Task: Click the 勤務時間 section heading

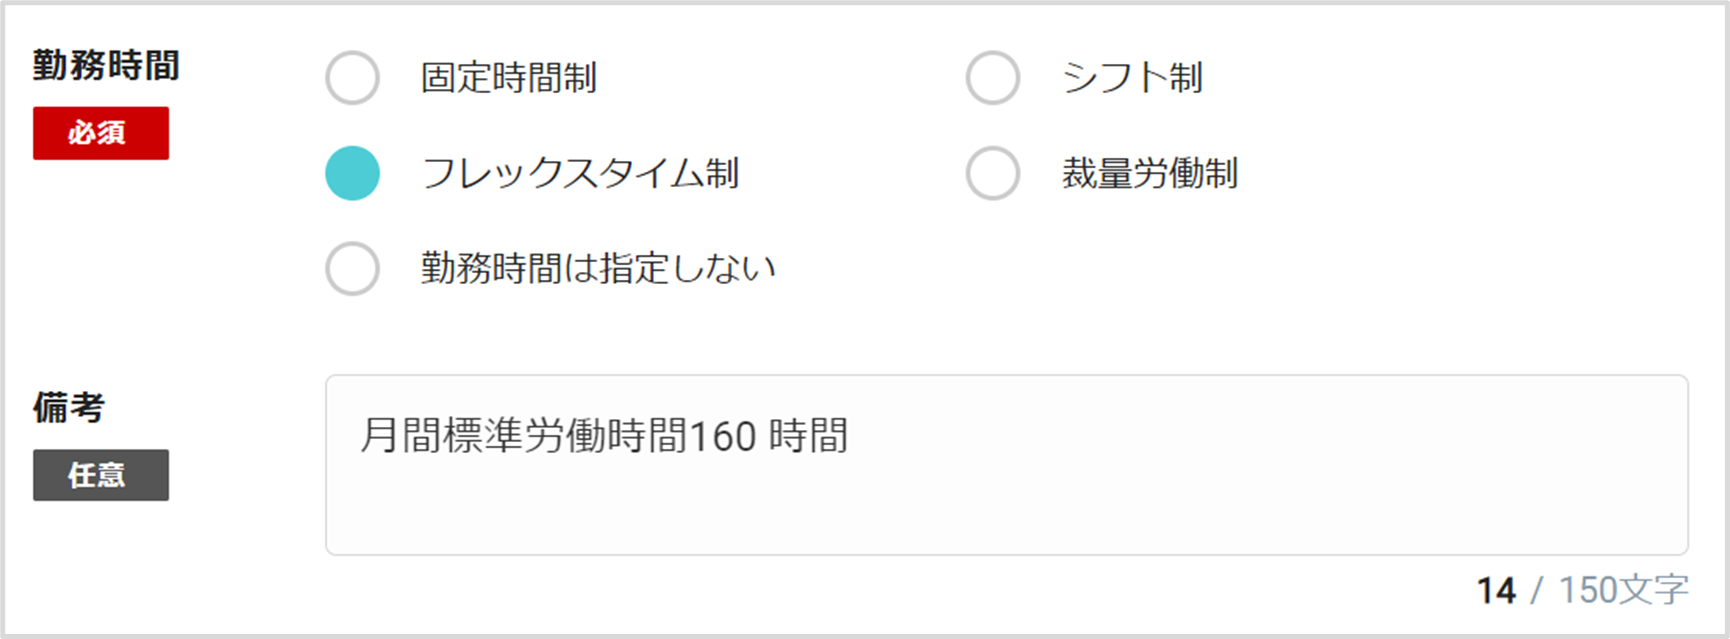Action: [x=106, y=66]
